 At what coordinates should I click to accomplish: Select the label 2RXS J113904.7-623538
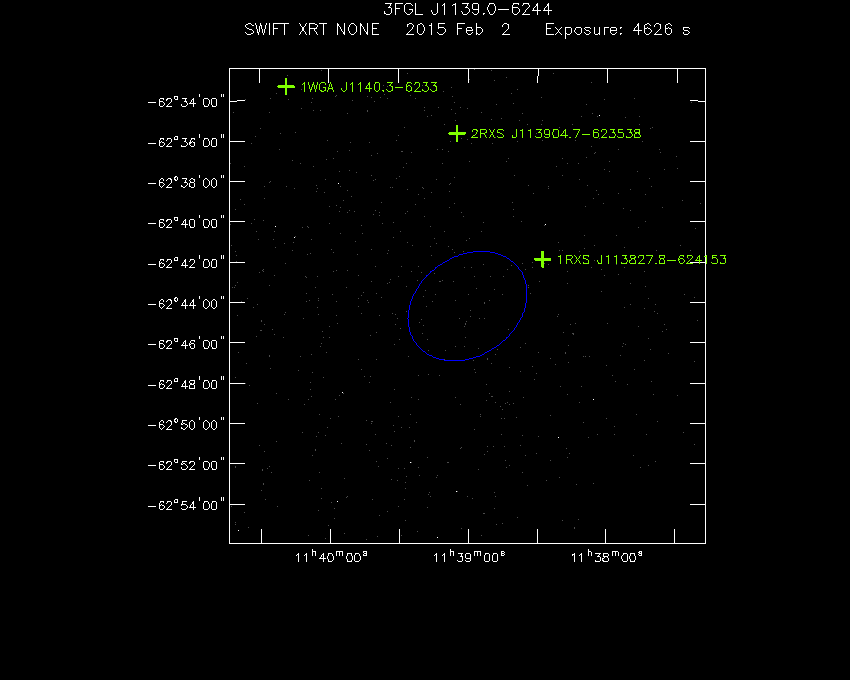(x=556, y=134)
